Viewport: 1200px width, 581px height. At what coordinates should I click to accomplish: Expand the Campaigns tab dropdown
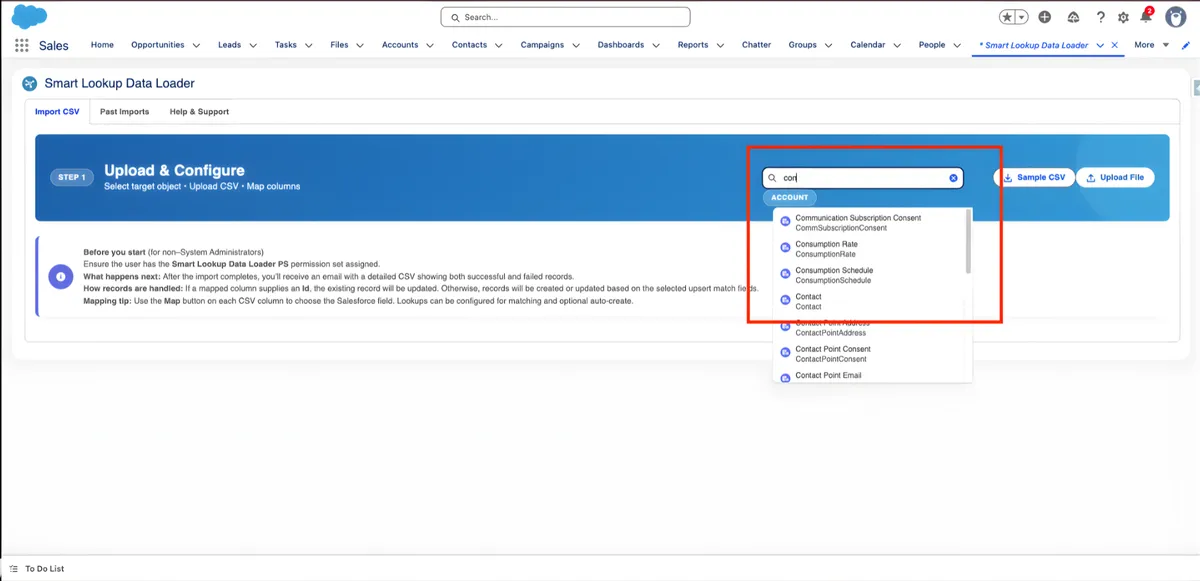pos(575,45)
